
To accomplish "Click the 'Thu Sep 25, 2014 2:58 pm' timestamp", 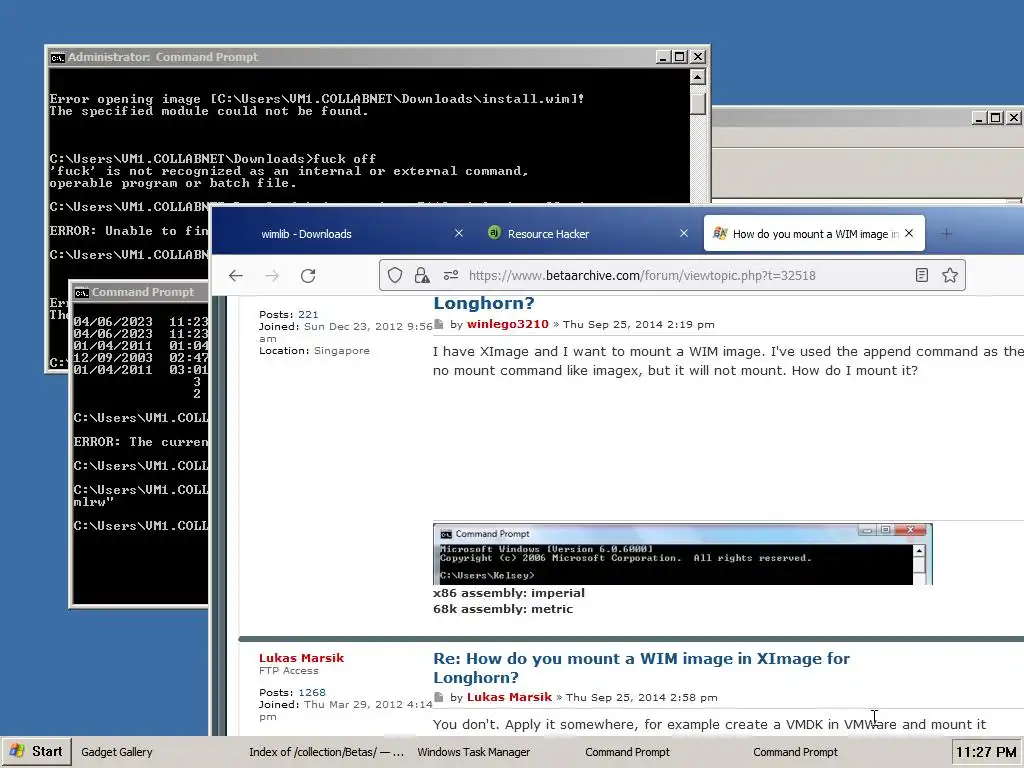I will 641,697.
